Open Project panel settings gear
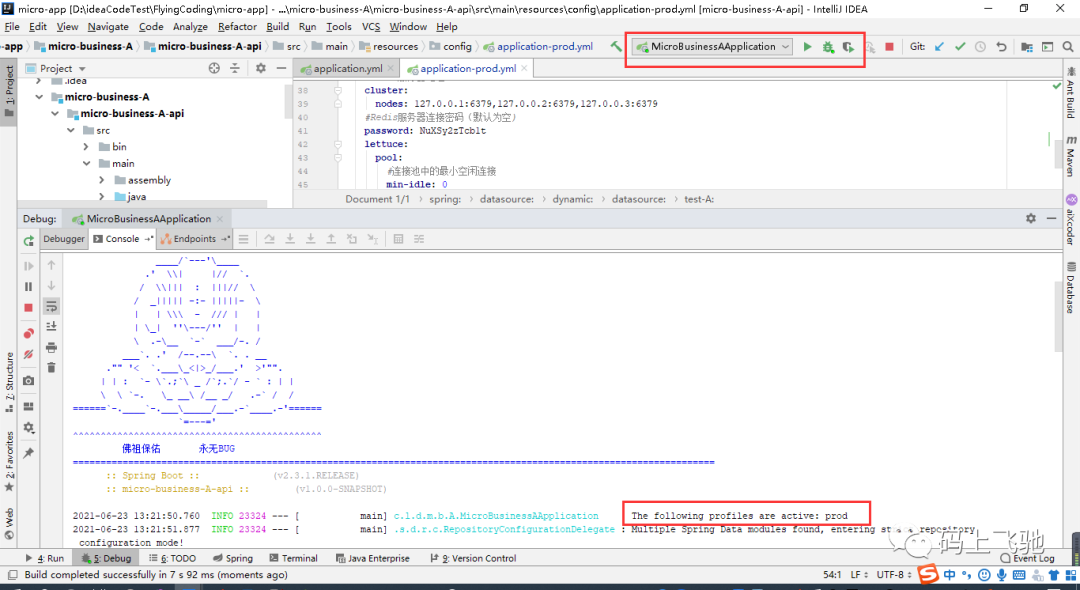The height and width of the screenshot is (590, 1080). [x=260, y=68]
